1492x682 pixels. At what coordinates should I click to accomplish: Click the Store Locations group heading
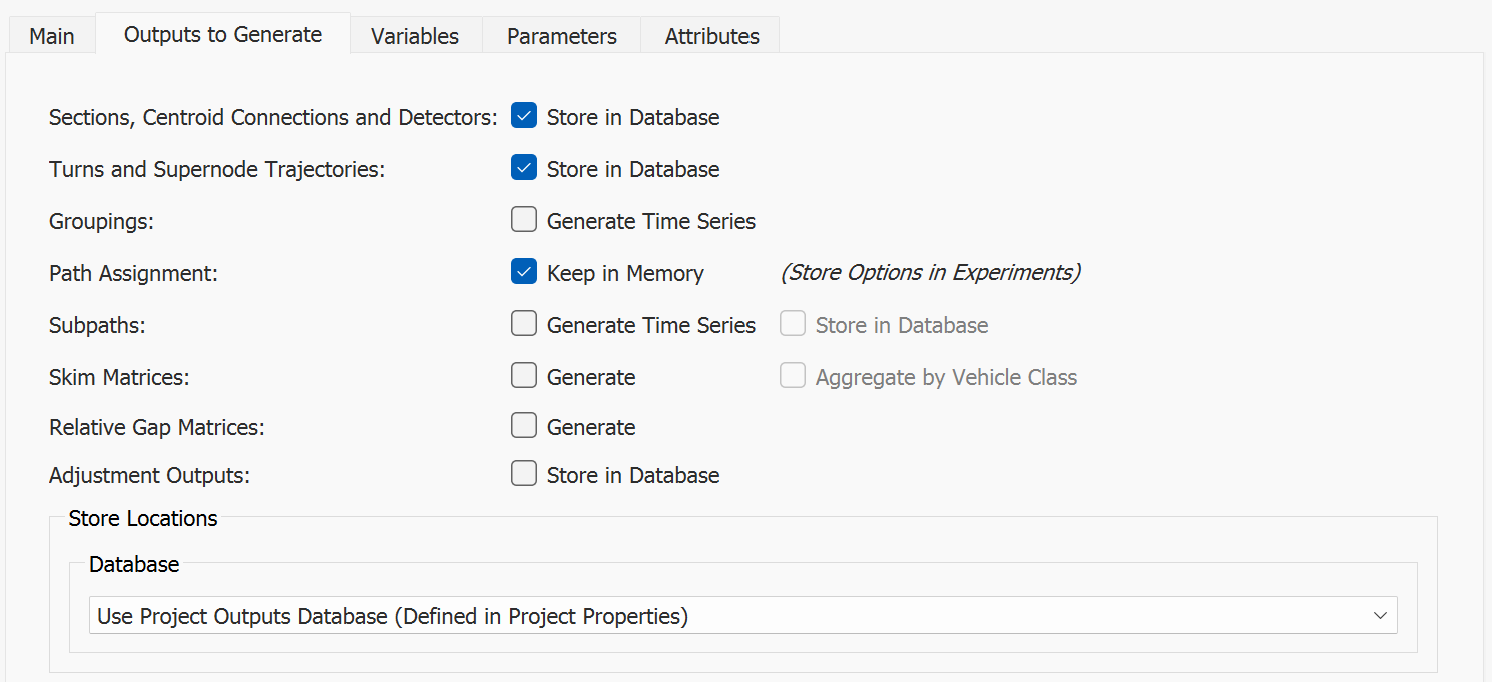[143, 518]
